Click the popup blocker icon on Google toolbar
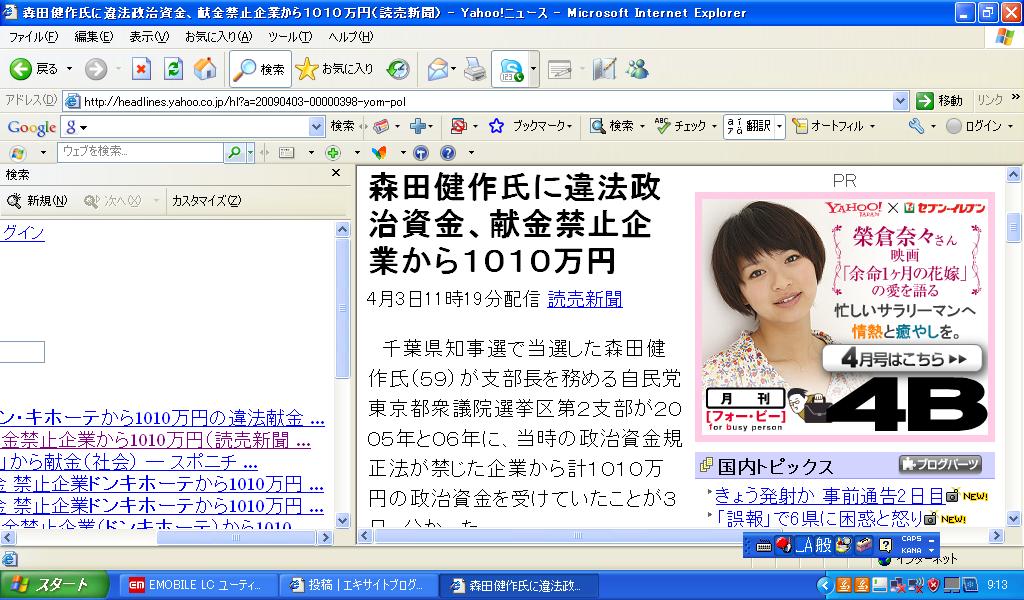The height and width of the screenshot is (600, 1024). (x=458, y=126)
